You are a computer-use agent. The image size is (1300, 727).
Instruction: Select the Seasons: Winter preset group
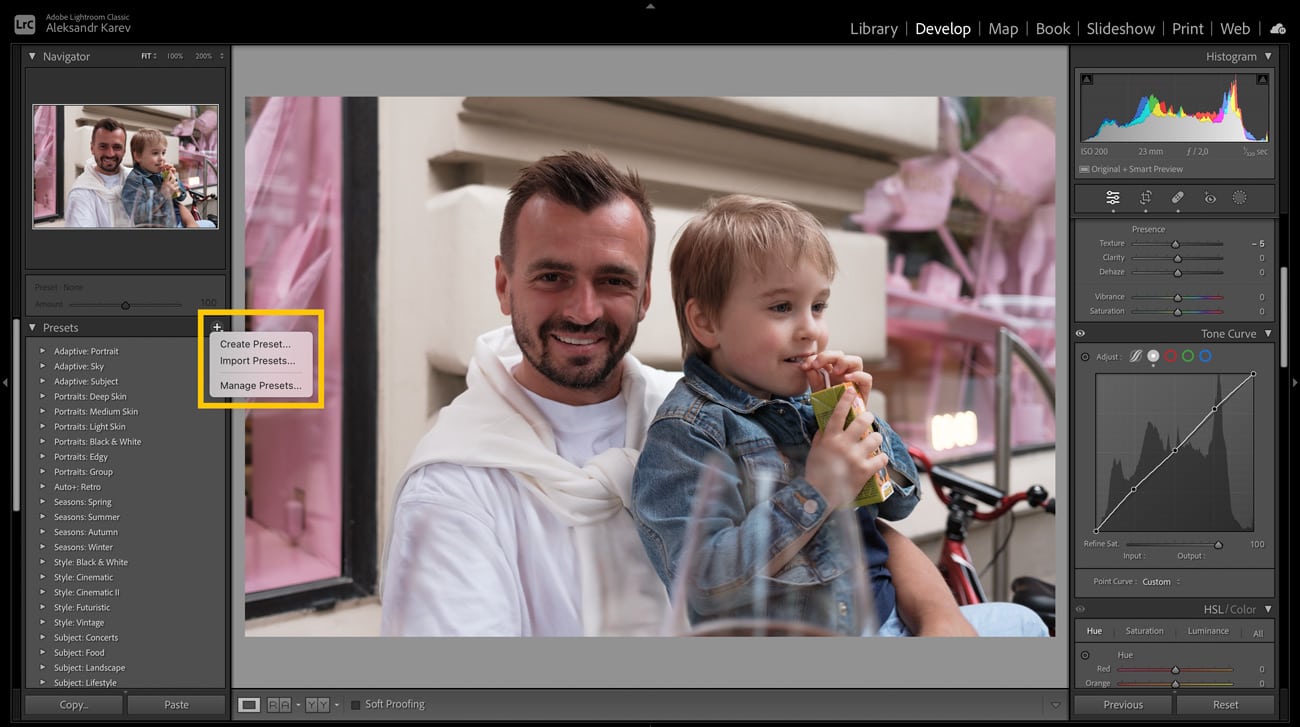click(83, 547)
